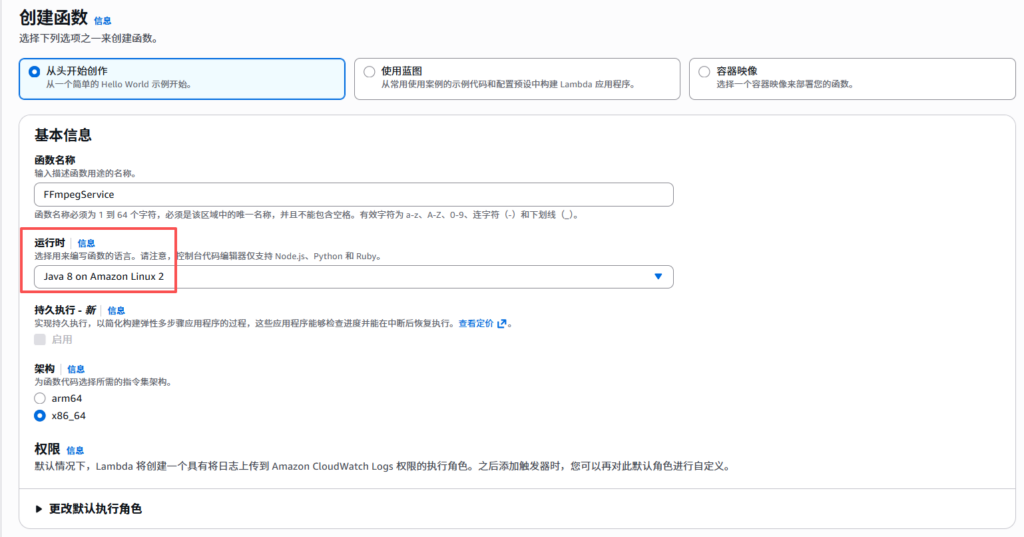Select the 从头开始创作 radio button
This screenshot has height=537, width=1024.
(35, 72)
